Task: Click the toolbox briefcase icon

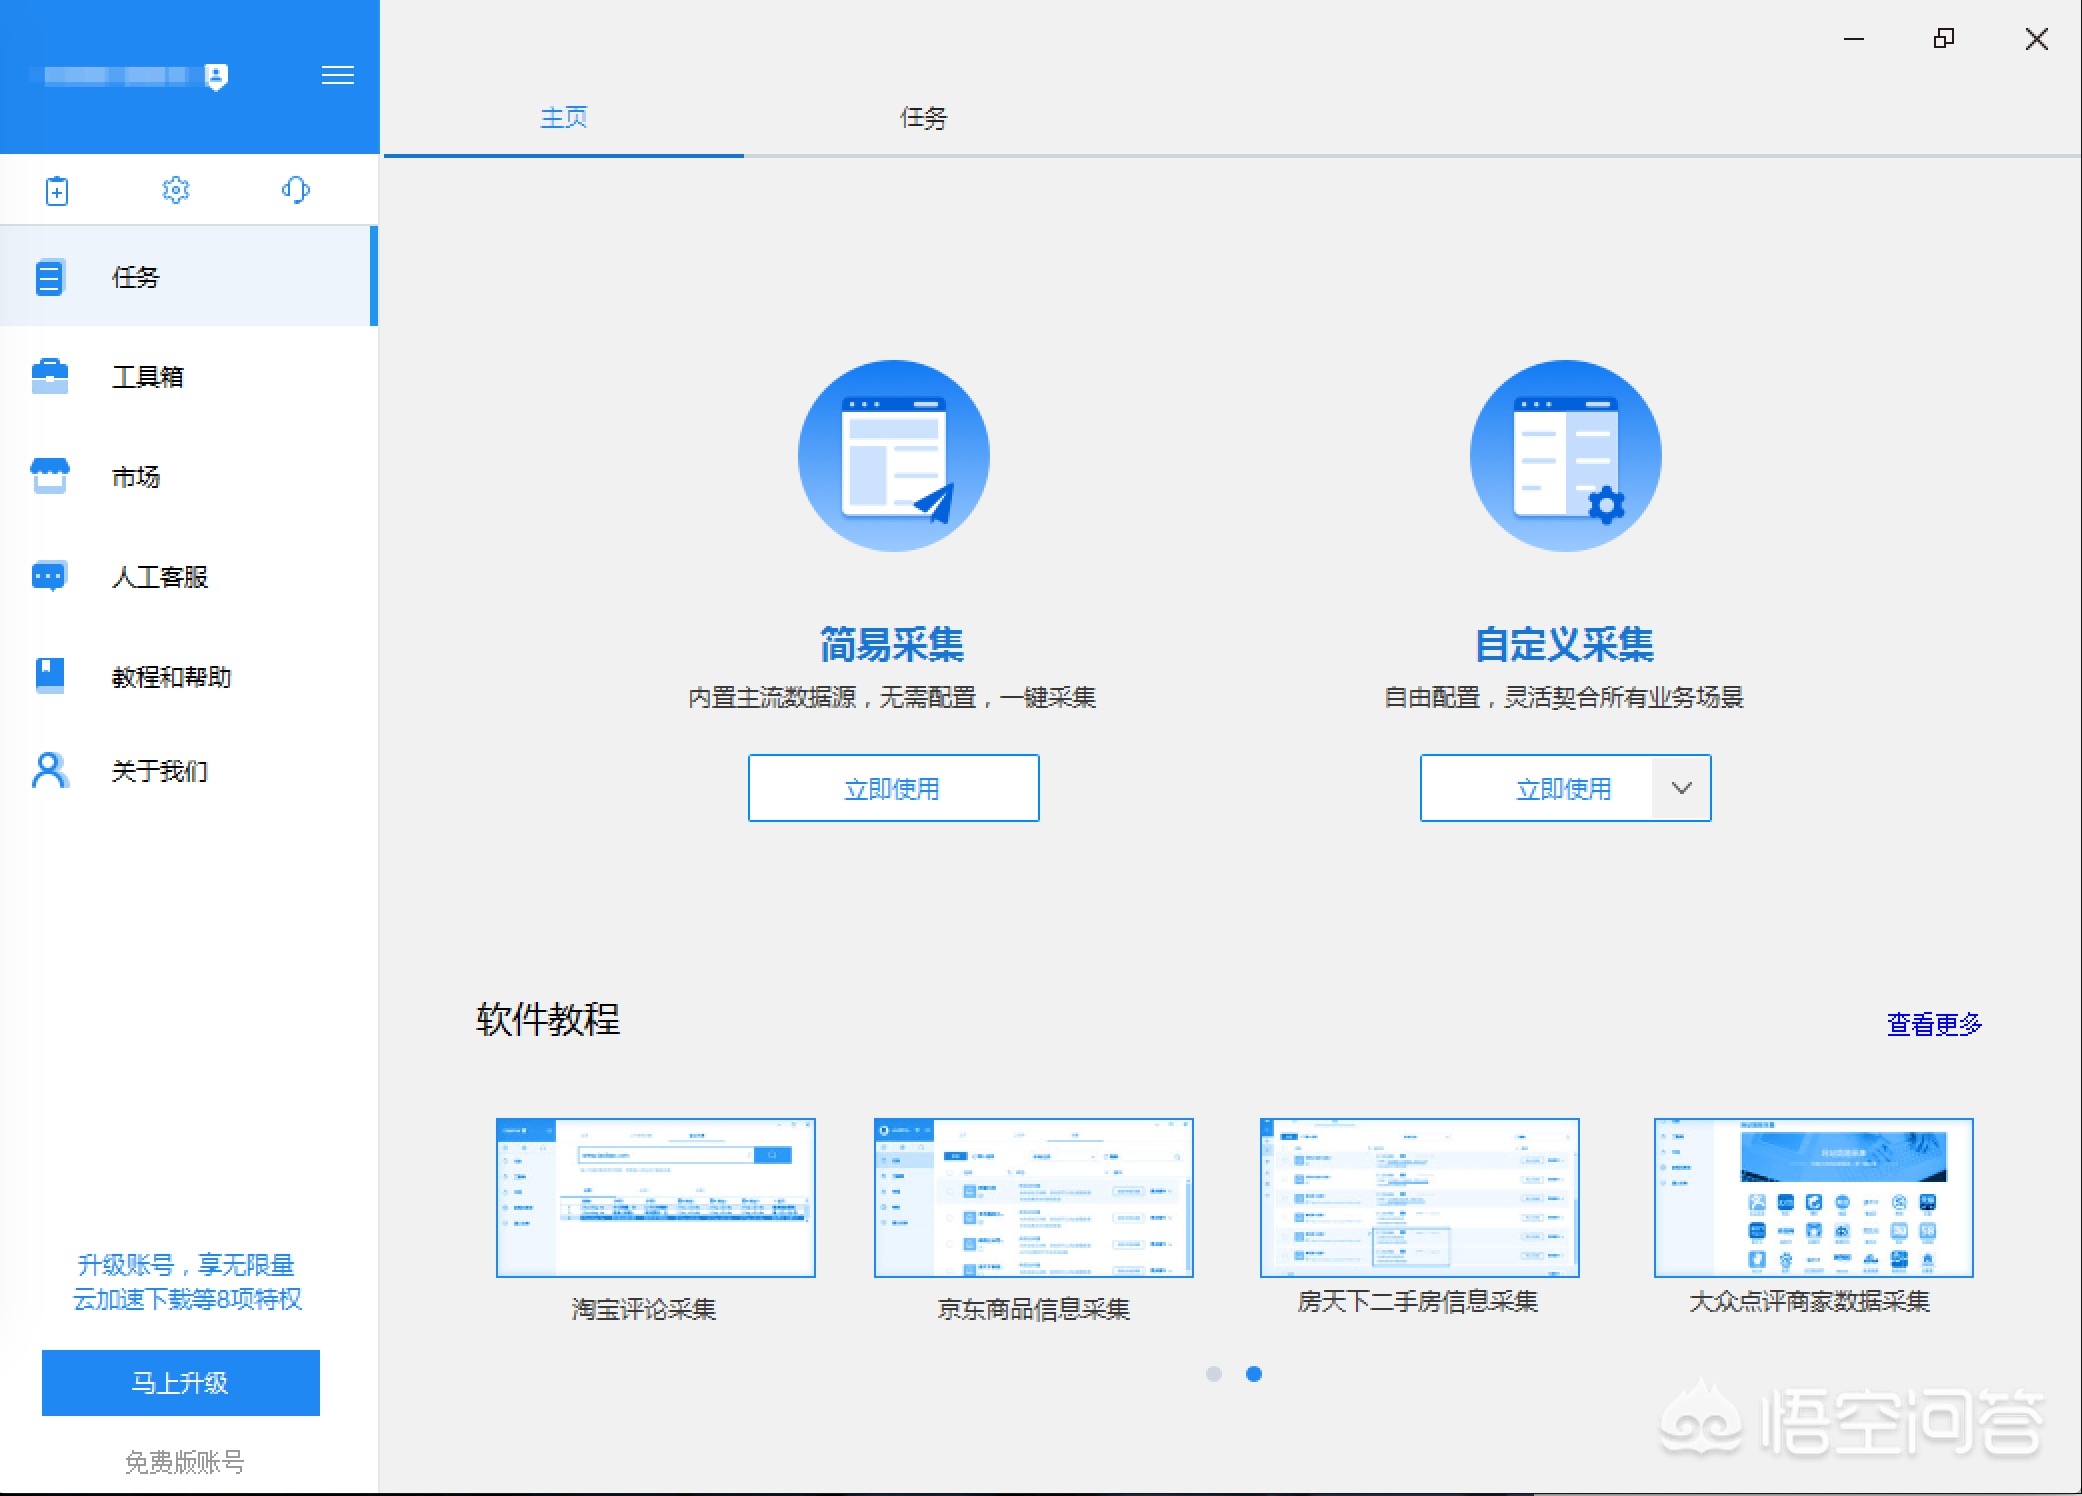Action: tap(50, 376)
